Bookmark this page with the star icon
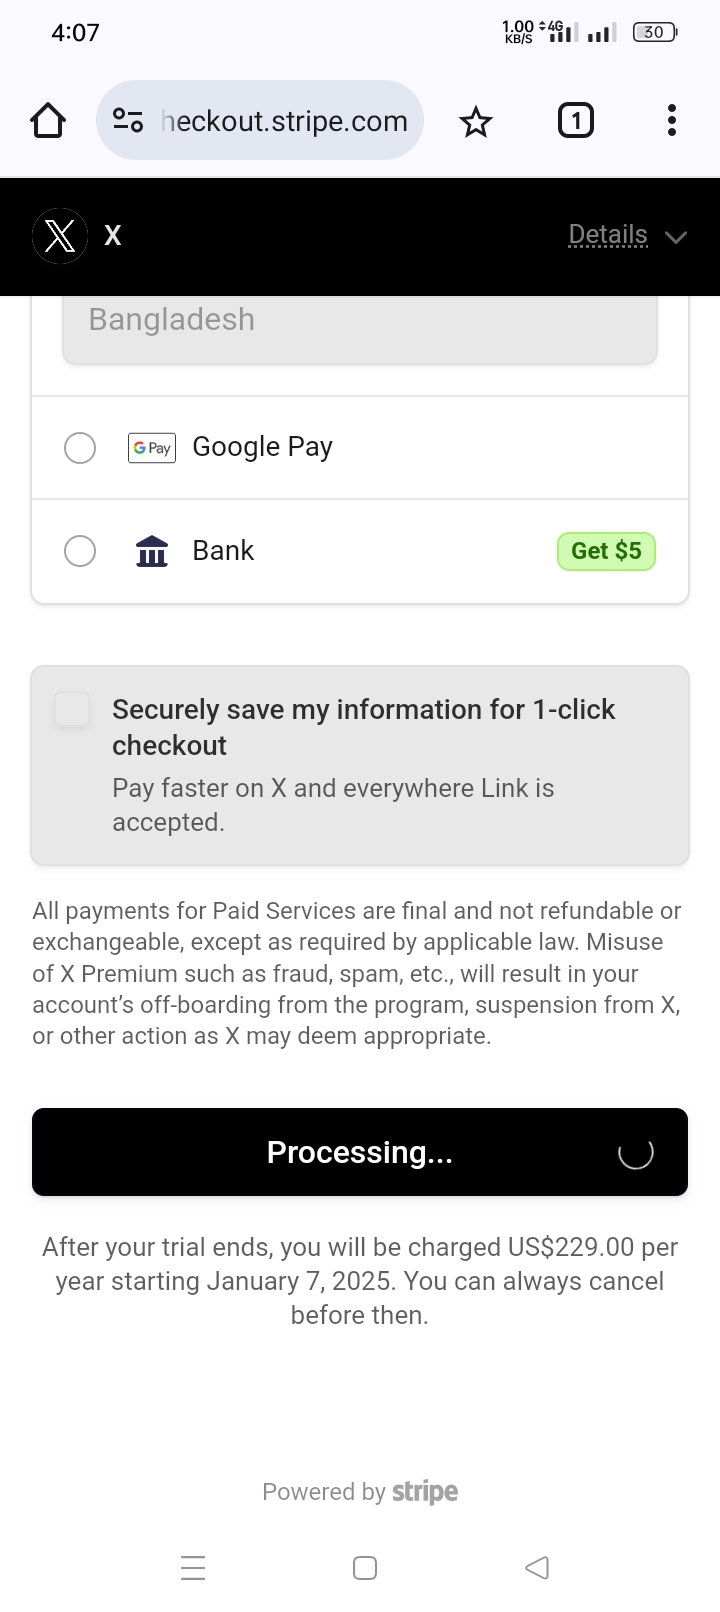720x1612 pixels. pos(476,122)
